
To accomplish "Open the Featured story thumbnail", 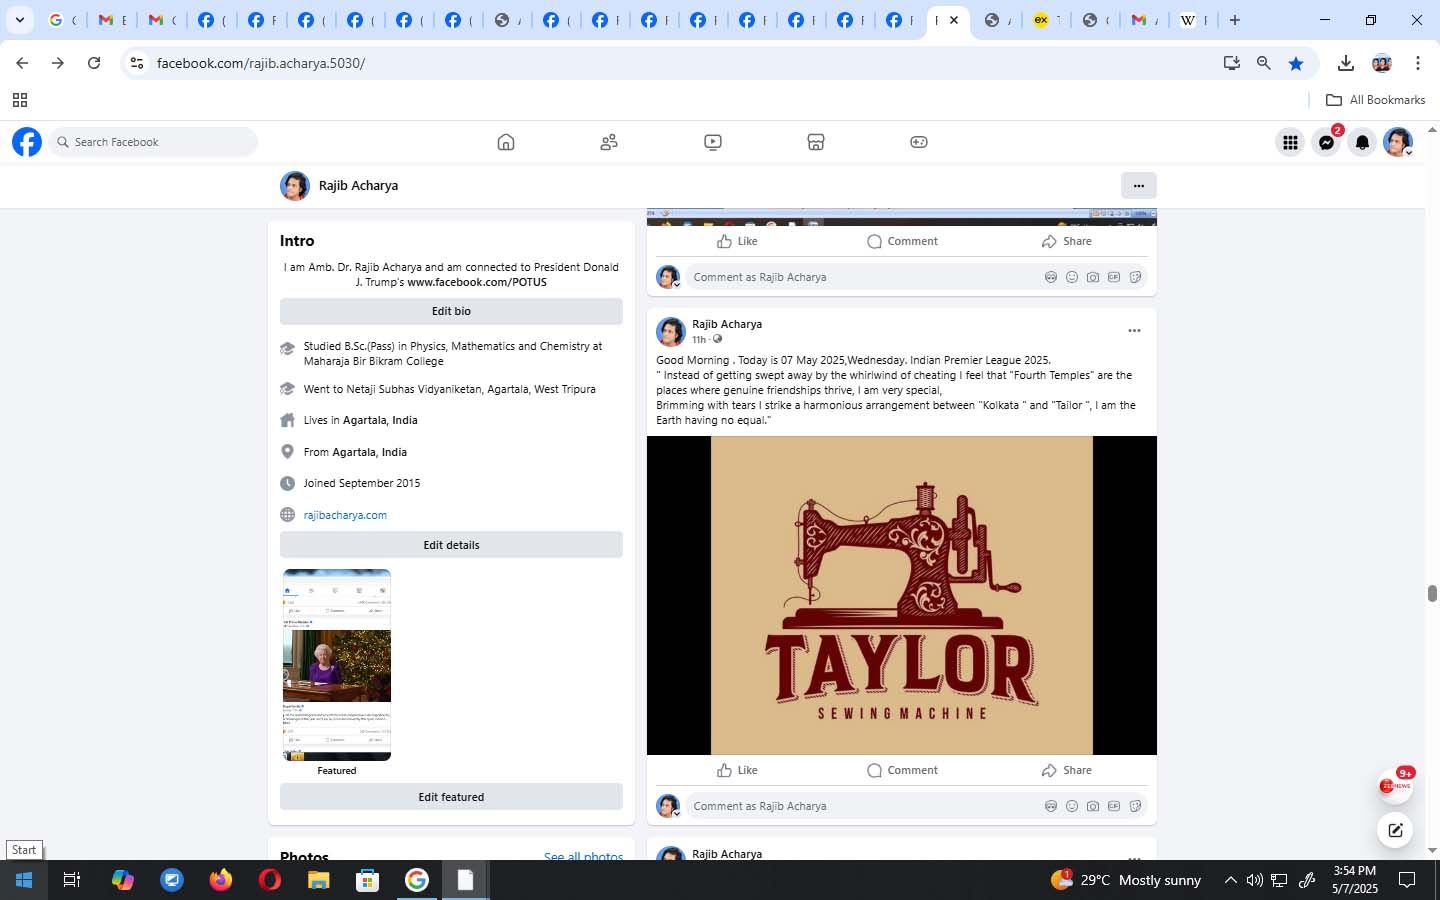I will tap(337, 665).
